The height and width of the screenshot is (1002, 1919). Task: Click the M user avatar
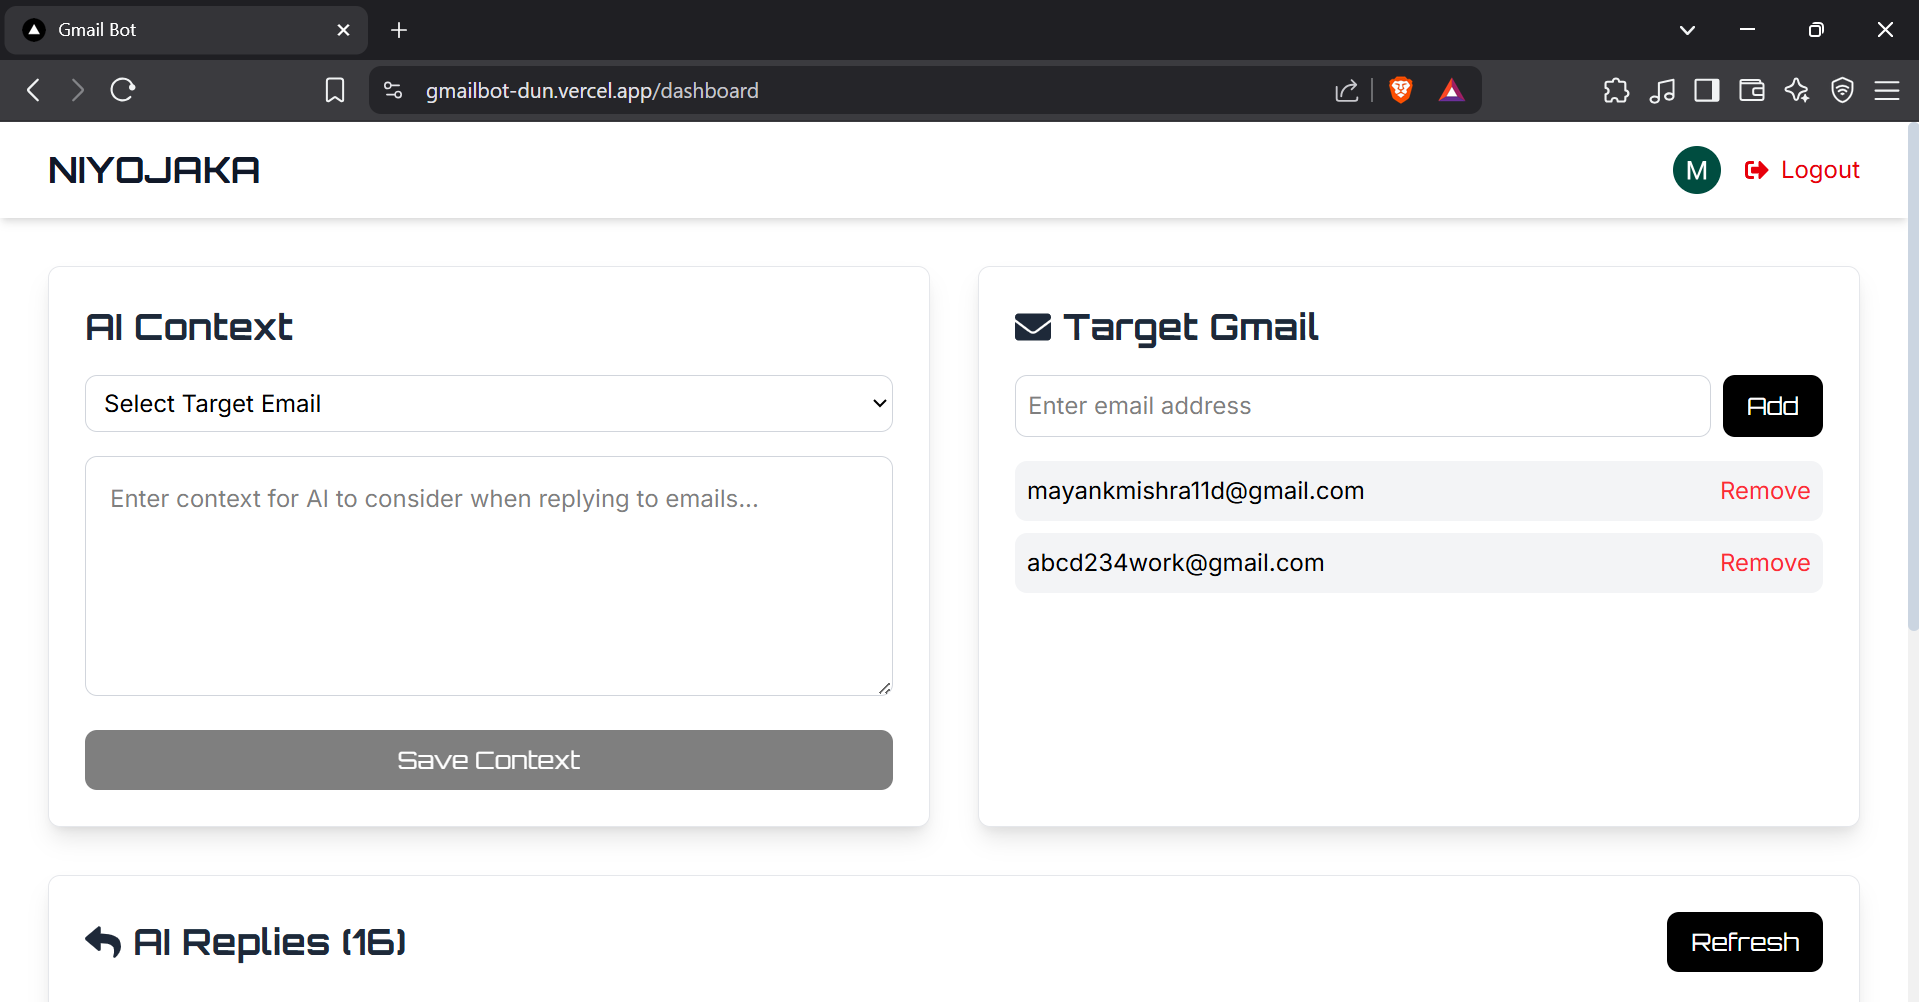pos(1696,170)
